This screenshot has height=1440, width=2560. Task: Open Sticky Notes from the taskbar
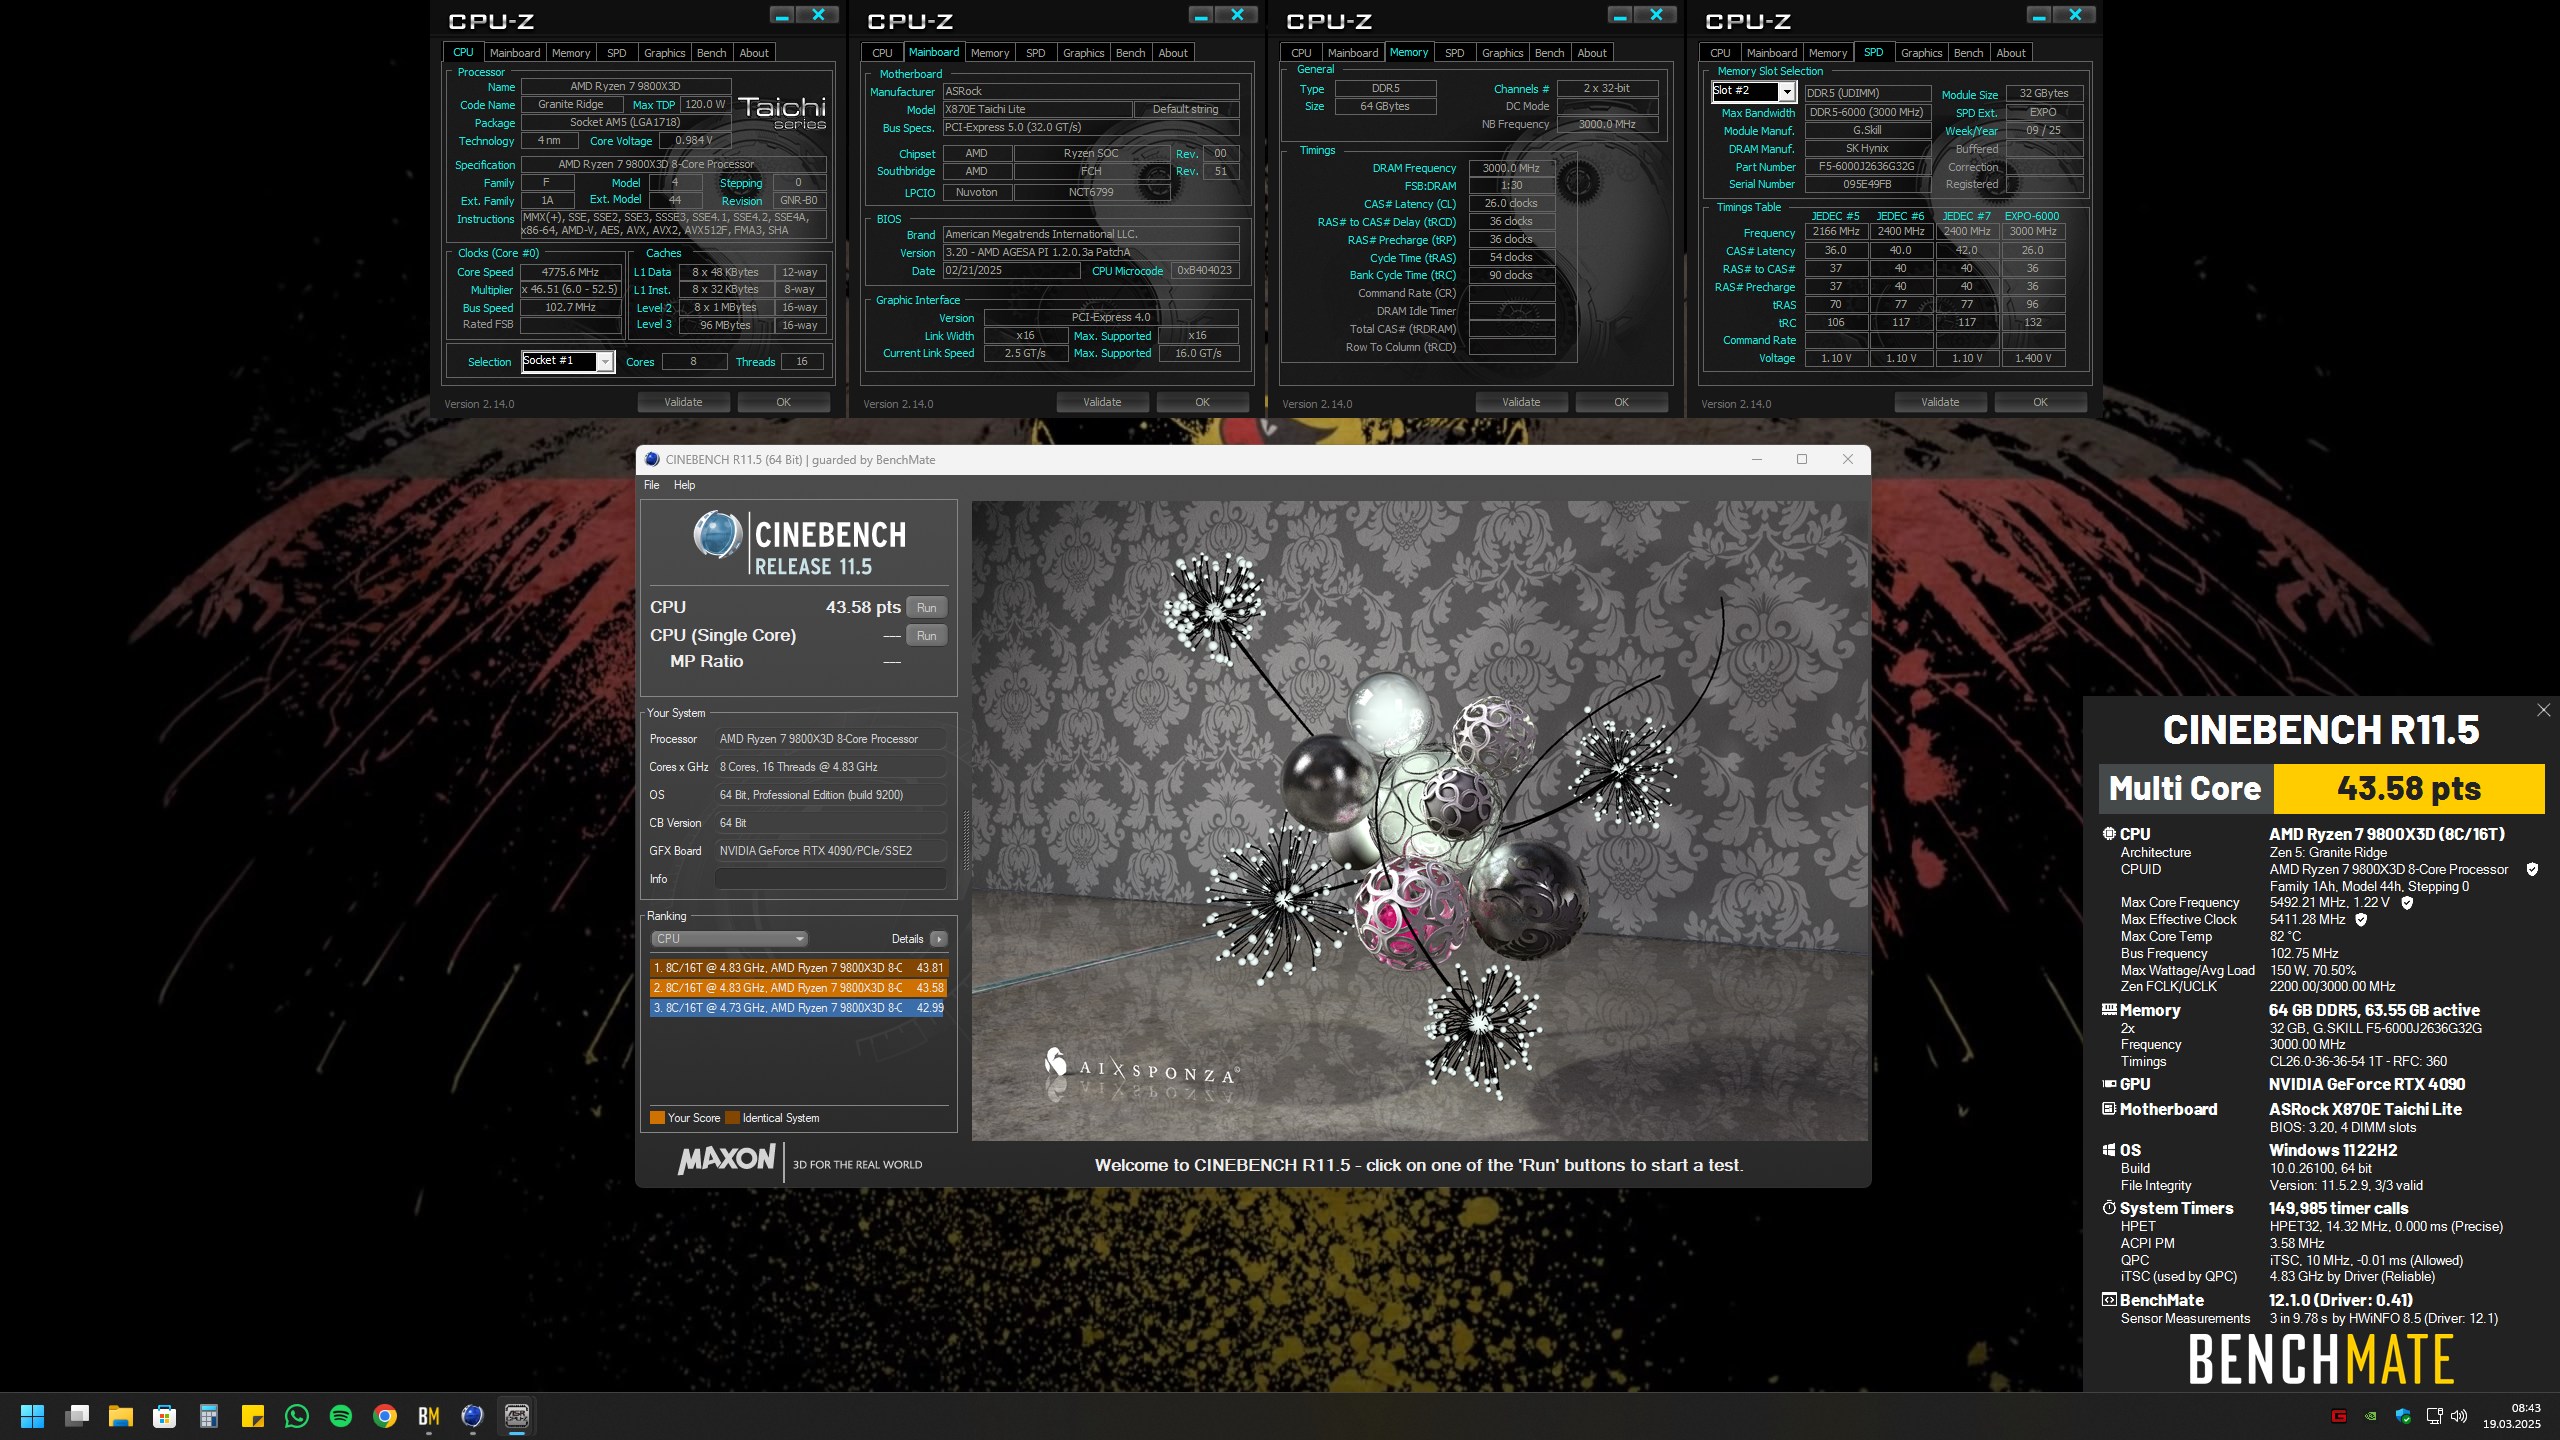[x=253, y=1416]
